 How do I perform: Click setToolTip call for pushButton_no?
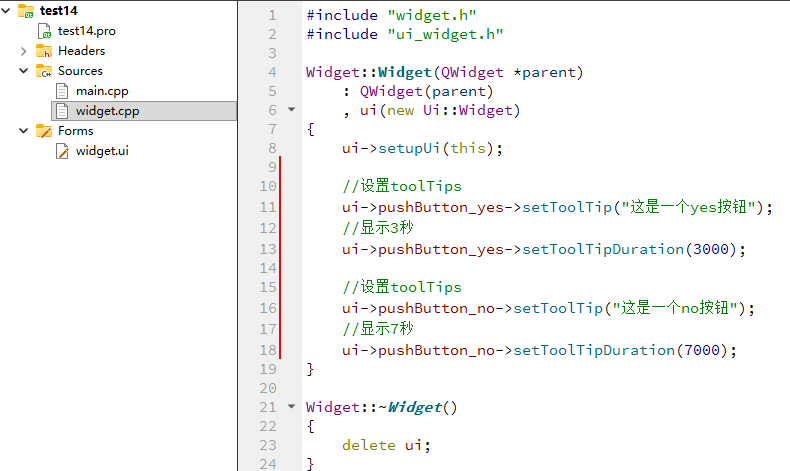(x=558, y=308)
